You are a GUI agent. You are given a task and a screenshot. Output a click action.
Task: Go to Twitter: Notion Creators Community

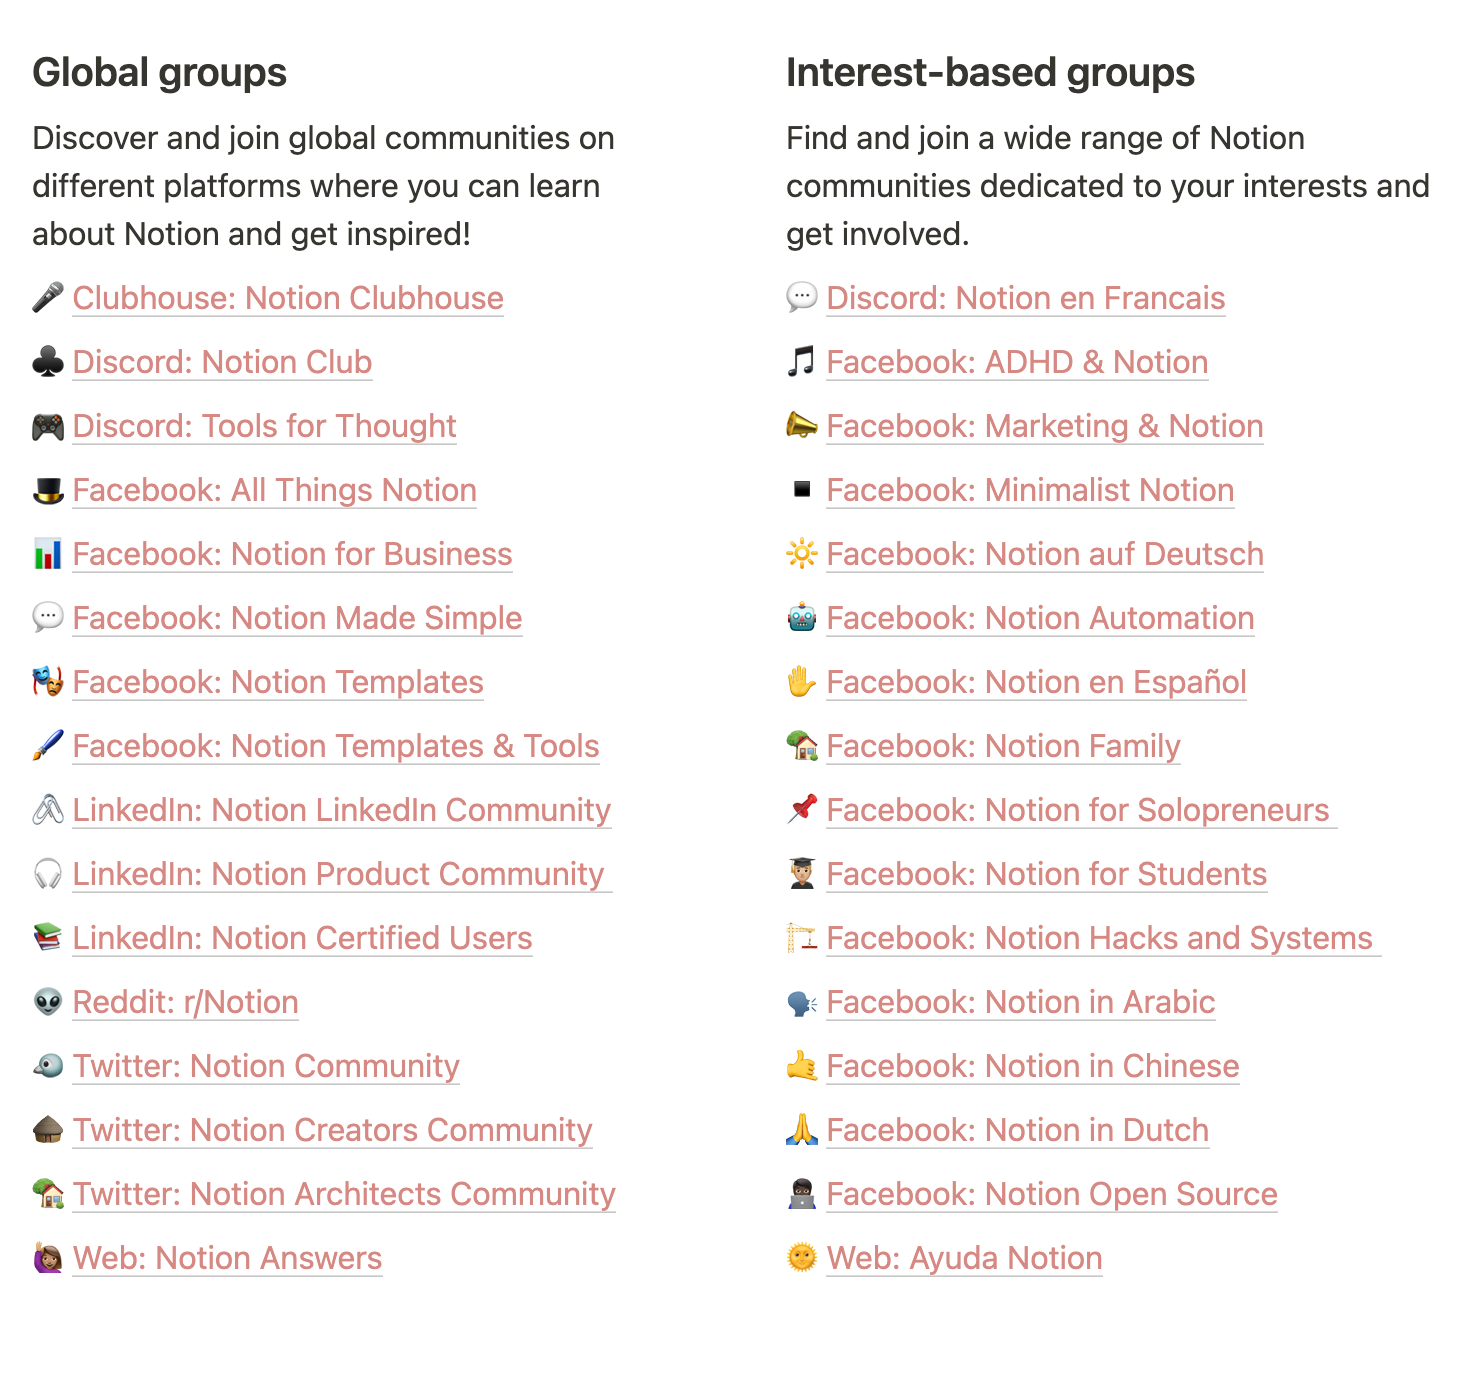click(332, 1131)
